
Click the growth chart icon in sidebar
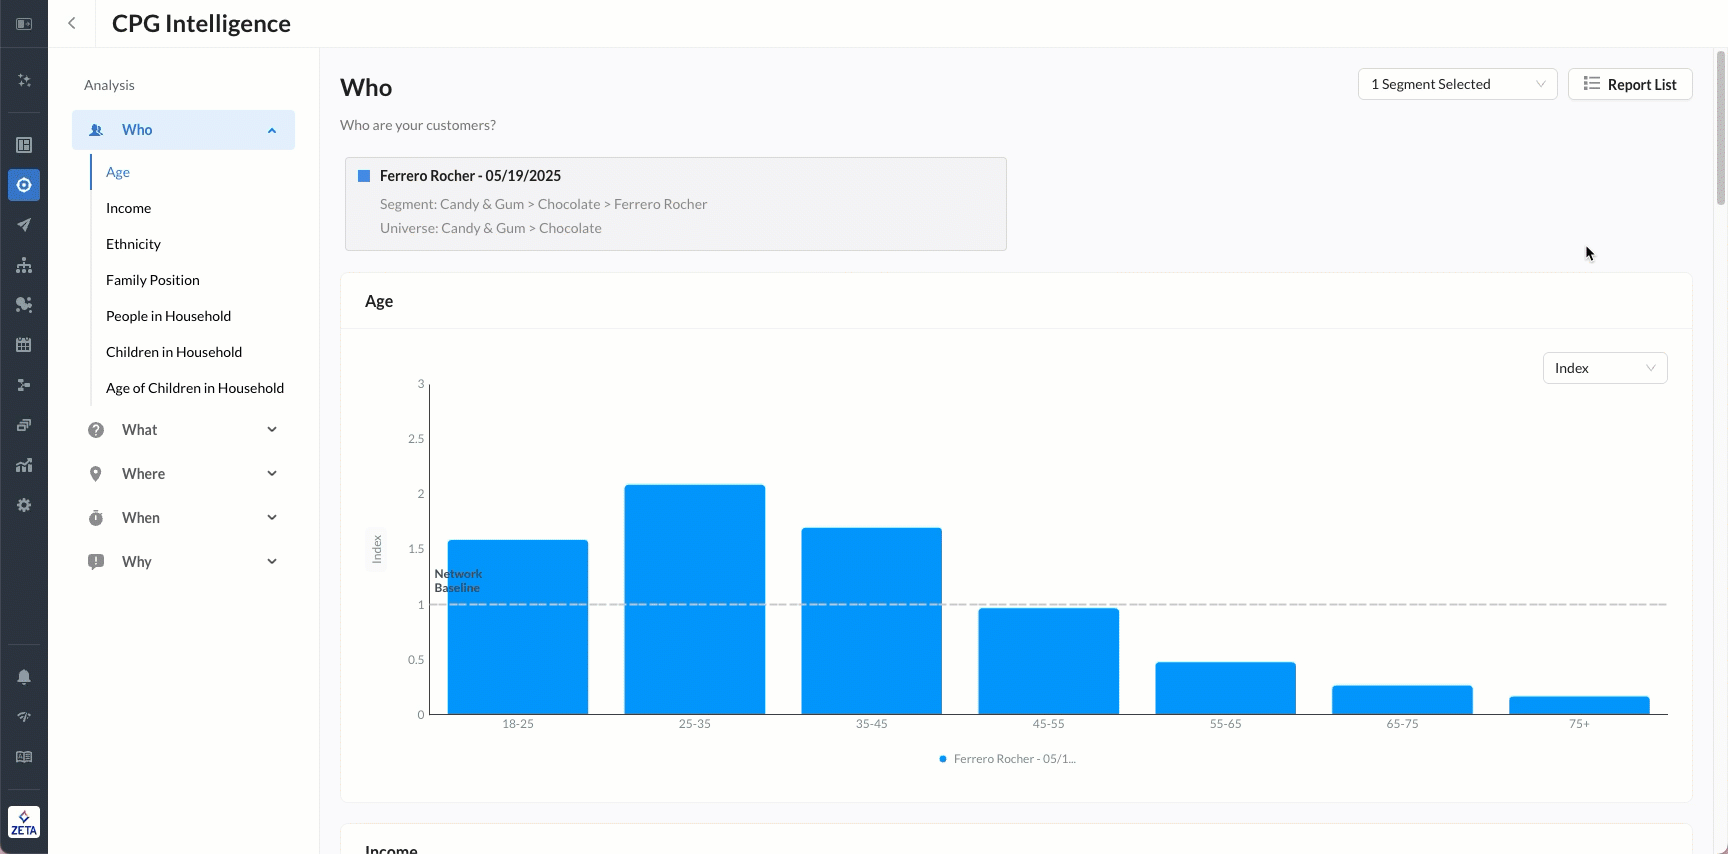[x=24, y=465]
